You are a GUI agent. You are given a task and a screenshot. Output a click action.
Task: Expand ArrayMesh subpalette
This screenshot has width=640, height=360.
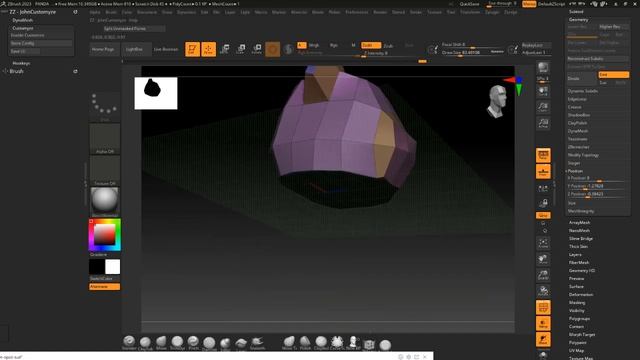pos(579,222)
